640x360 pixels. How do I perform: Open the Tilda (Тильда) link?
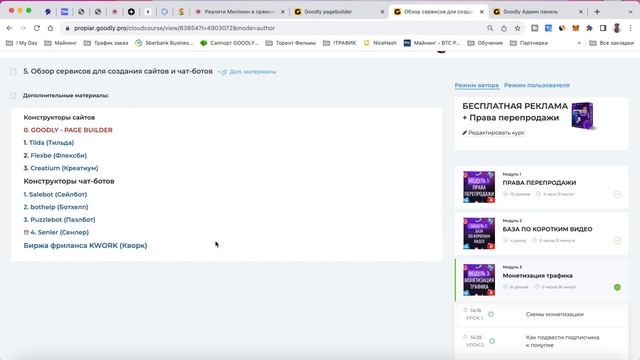pyautogui.click(x=51, y=143)
